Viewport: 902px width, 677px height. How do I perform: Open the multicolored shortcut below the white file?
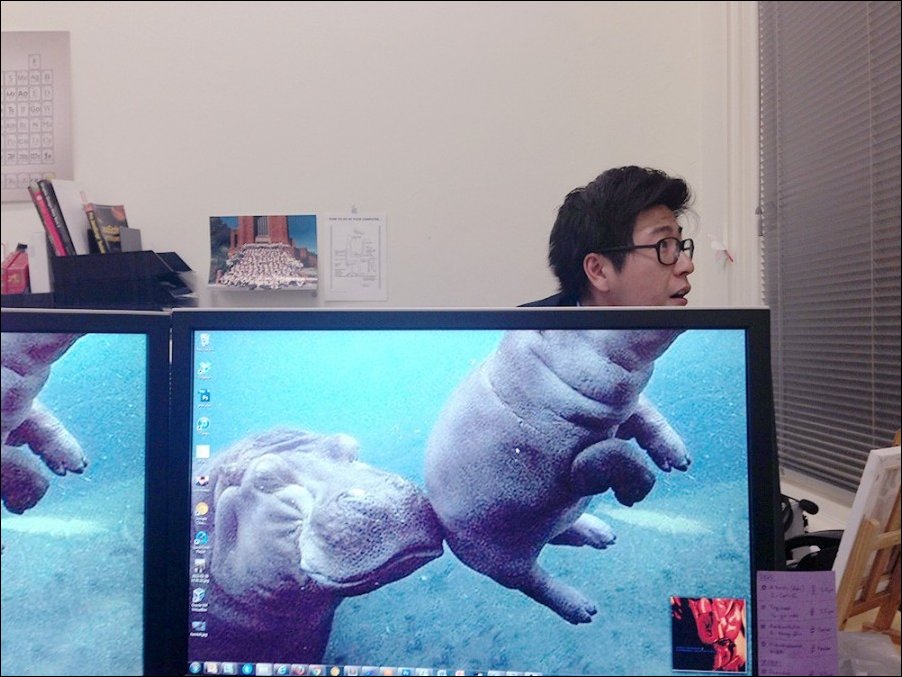(x=203, y=480)
